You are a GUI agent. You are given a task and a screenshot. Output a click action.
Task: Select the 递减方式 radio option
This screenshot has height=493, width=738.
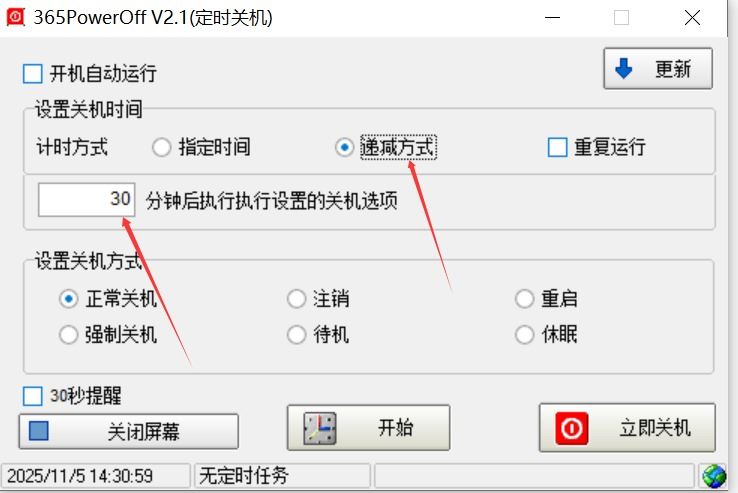tap(345, 147)
